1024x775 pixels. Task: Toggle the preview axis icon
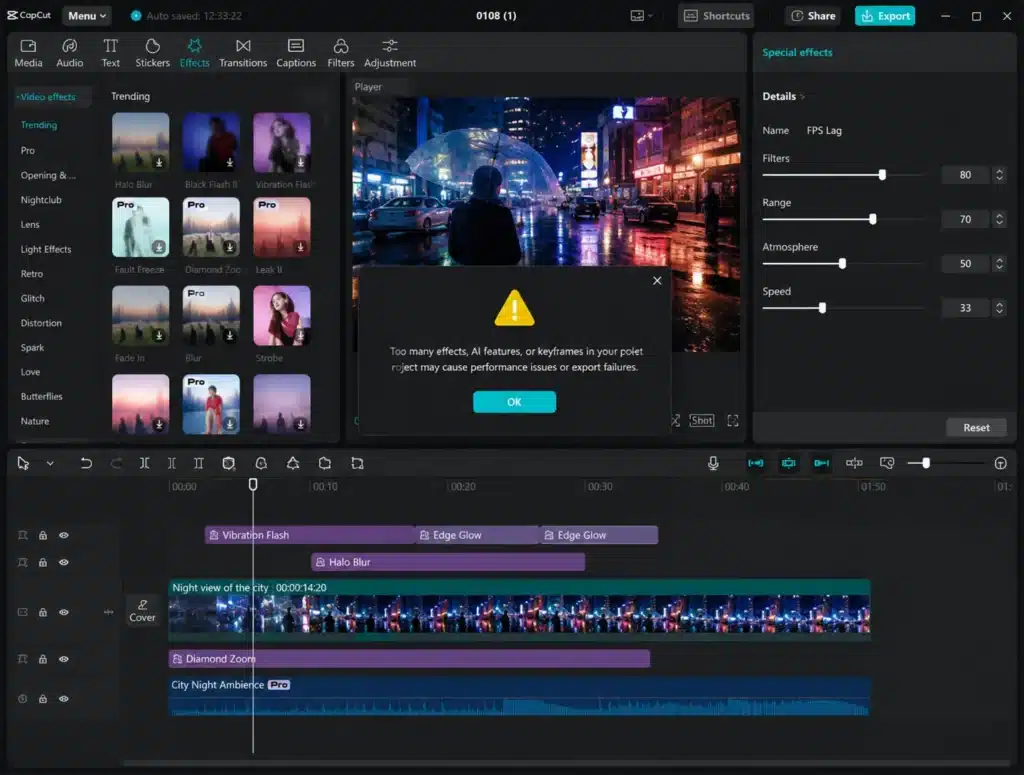(x=854, y=464)
